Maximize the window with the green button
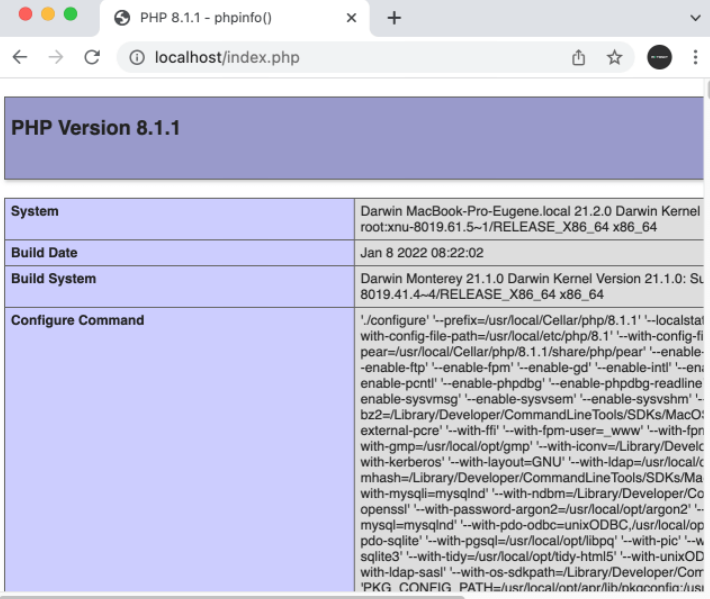 [71, 14]
